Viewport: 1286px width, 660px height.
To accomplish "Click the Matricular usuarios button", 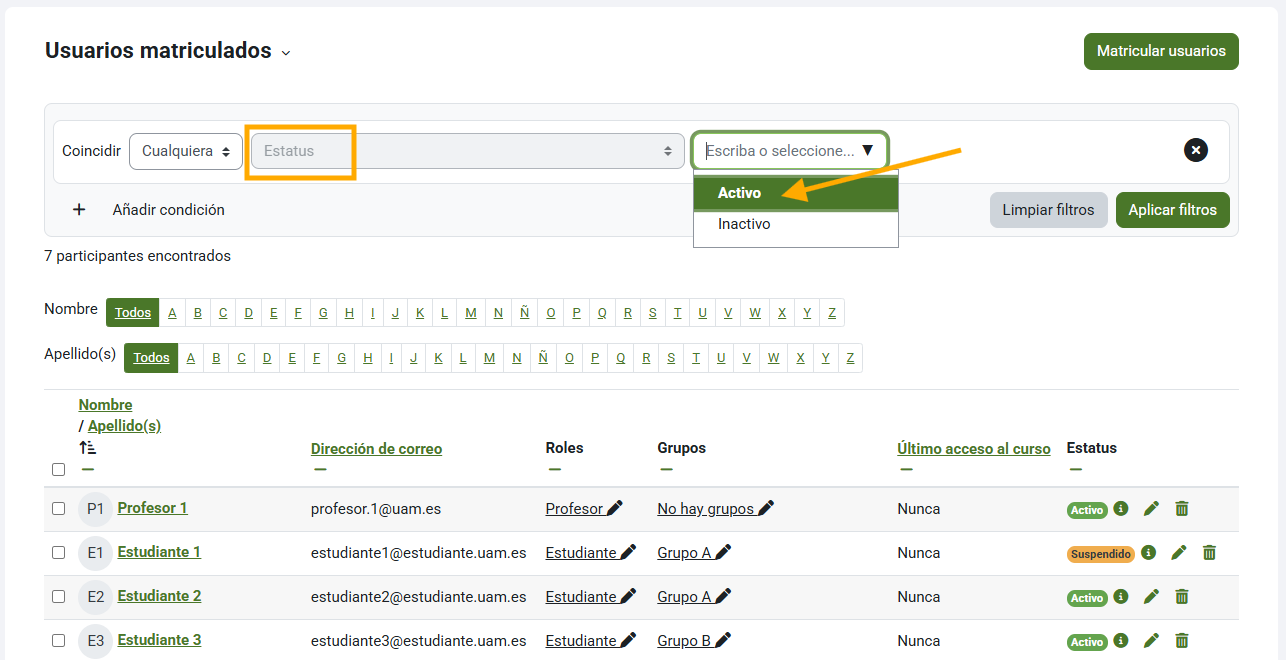I will click(1160, 51).
